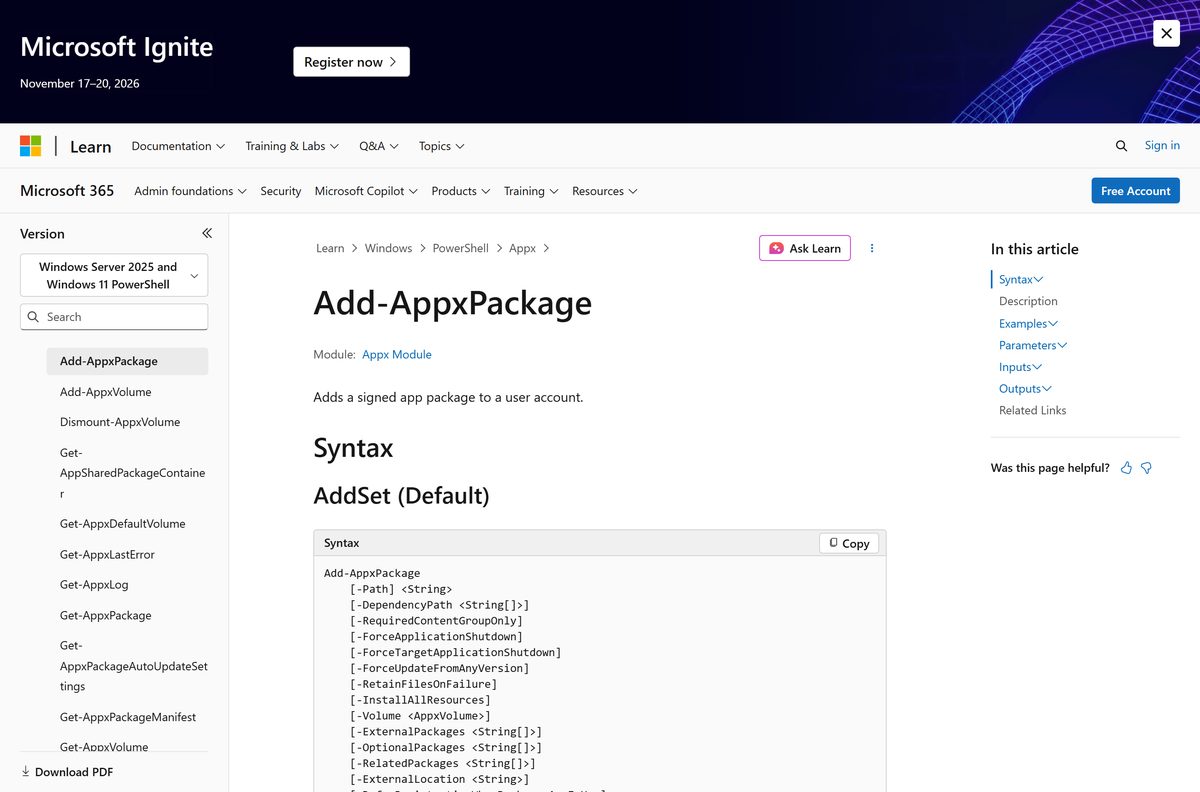The width and height of the screenshot is (1200, 792).
Task: Click the Appx breadcrumb
Action: pos(522,248)
